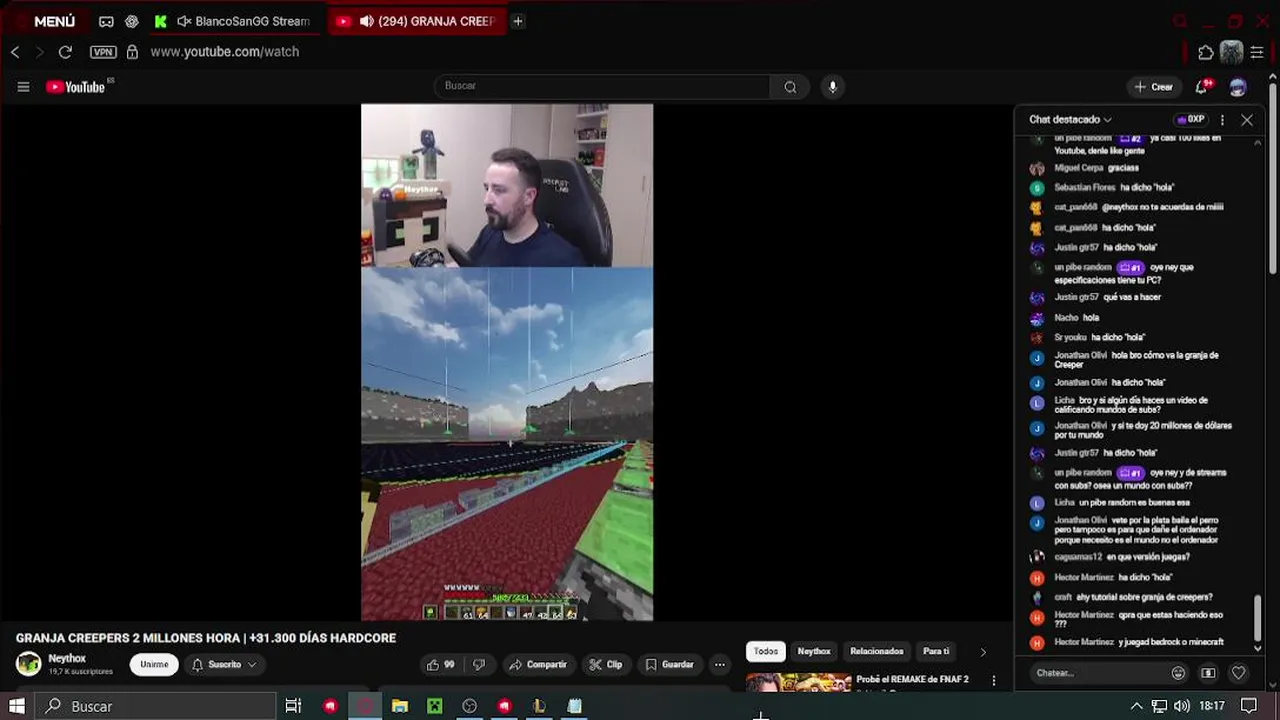Focus the address bar www.youtube.com/watch
The width and height of the screenshot is (1280, 720).
tap(225, 52)
